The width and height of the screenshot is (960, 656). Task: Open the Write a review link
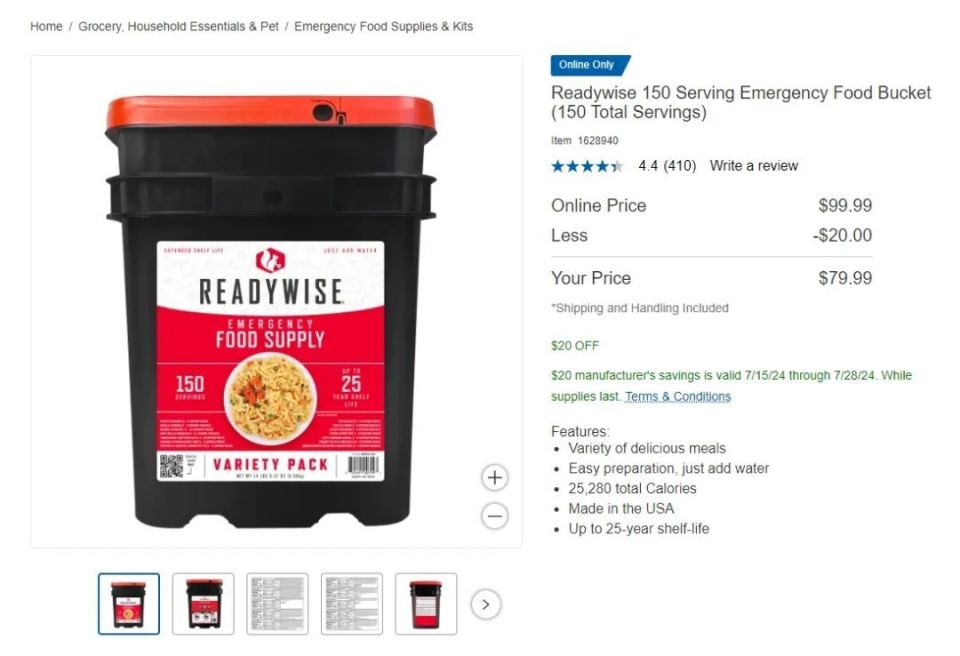tap(754, 166)
